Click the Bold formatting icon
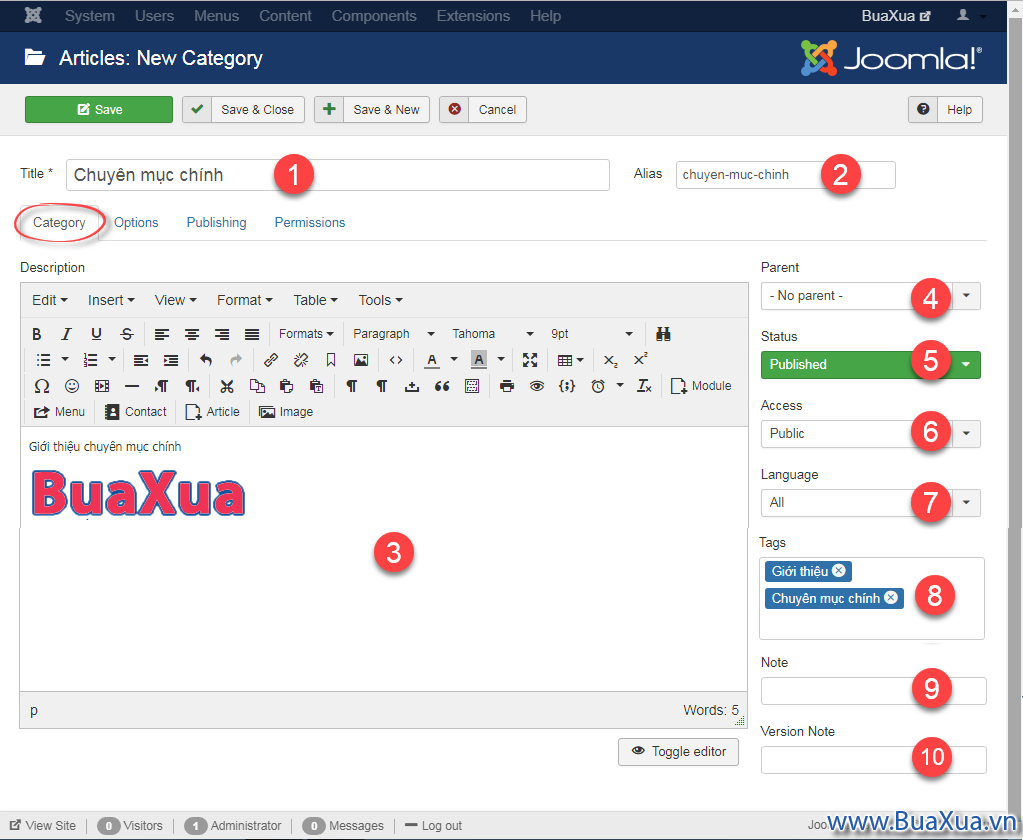This screenshot has height=840, width=1023. tap(37, 334)
